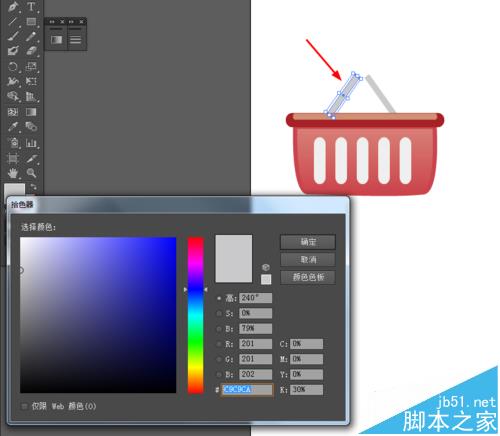Choose the H (hue) radio button
Screen dimensions: 500x436
pos(219,298)
